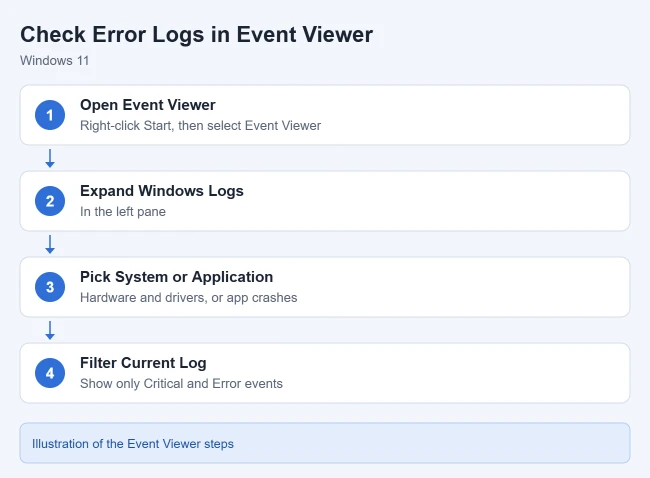The width and height of the screenshot is (650, 478).
Task: Select the "Windows 11" subtitle text
Action: [x=55, y=61]
